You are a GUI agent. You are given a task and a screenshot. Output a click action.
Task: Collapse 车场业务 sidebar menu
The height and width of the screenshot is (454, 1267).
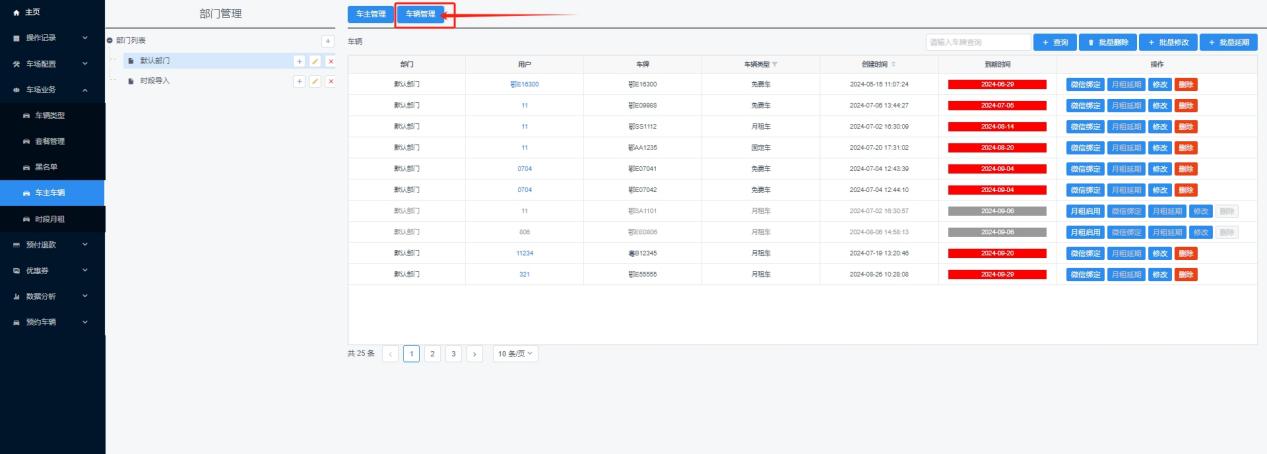[x=52, y=90]
